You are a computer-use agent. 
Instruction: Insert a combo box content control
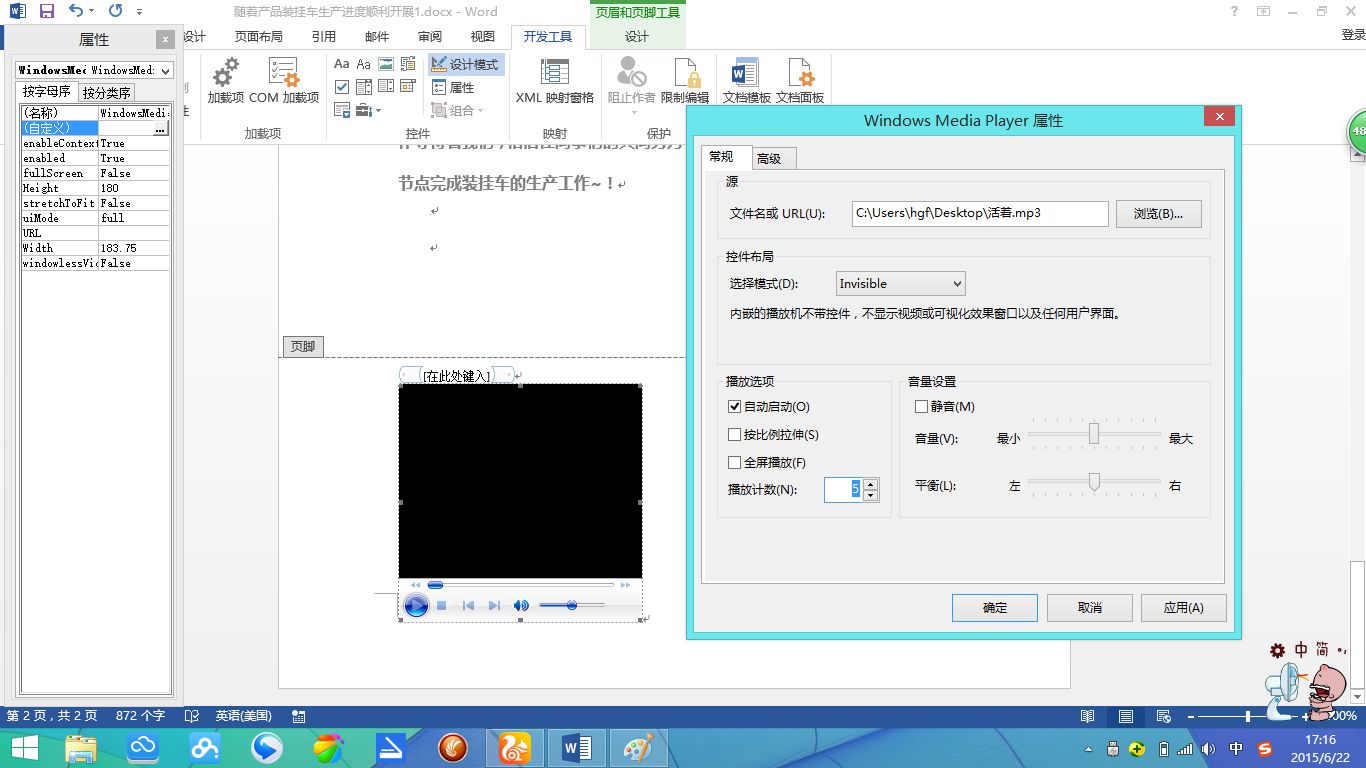tap(364, 87)
